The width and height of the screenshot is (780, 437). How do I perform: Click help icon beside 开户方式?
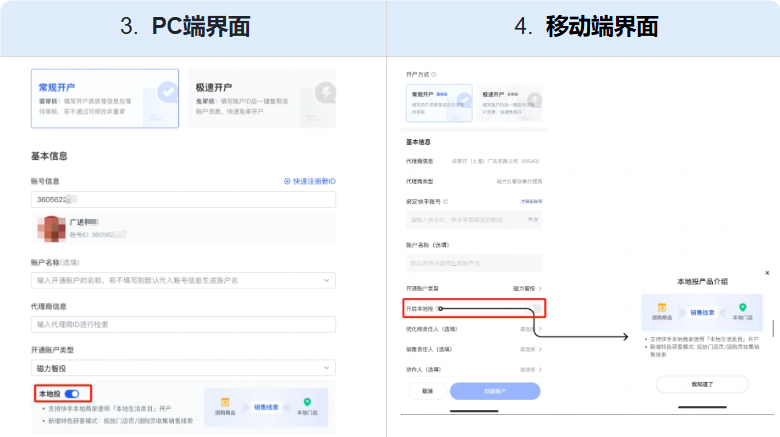click(434, 75)
